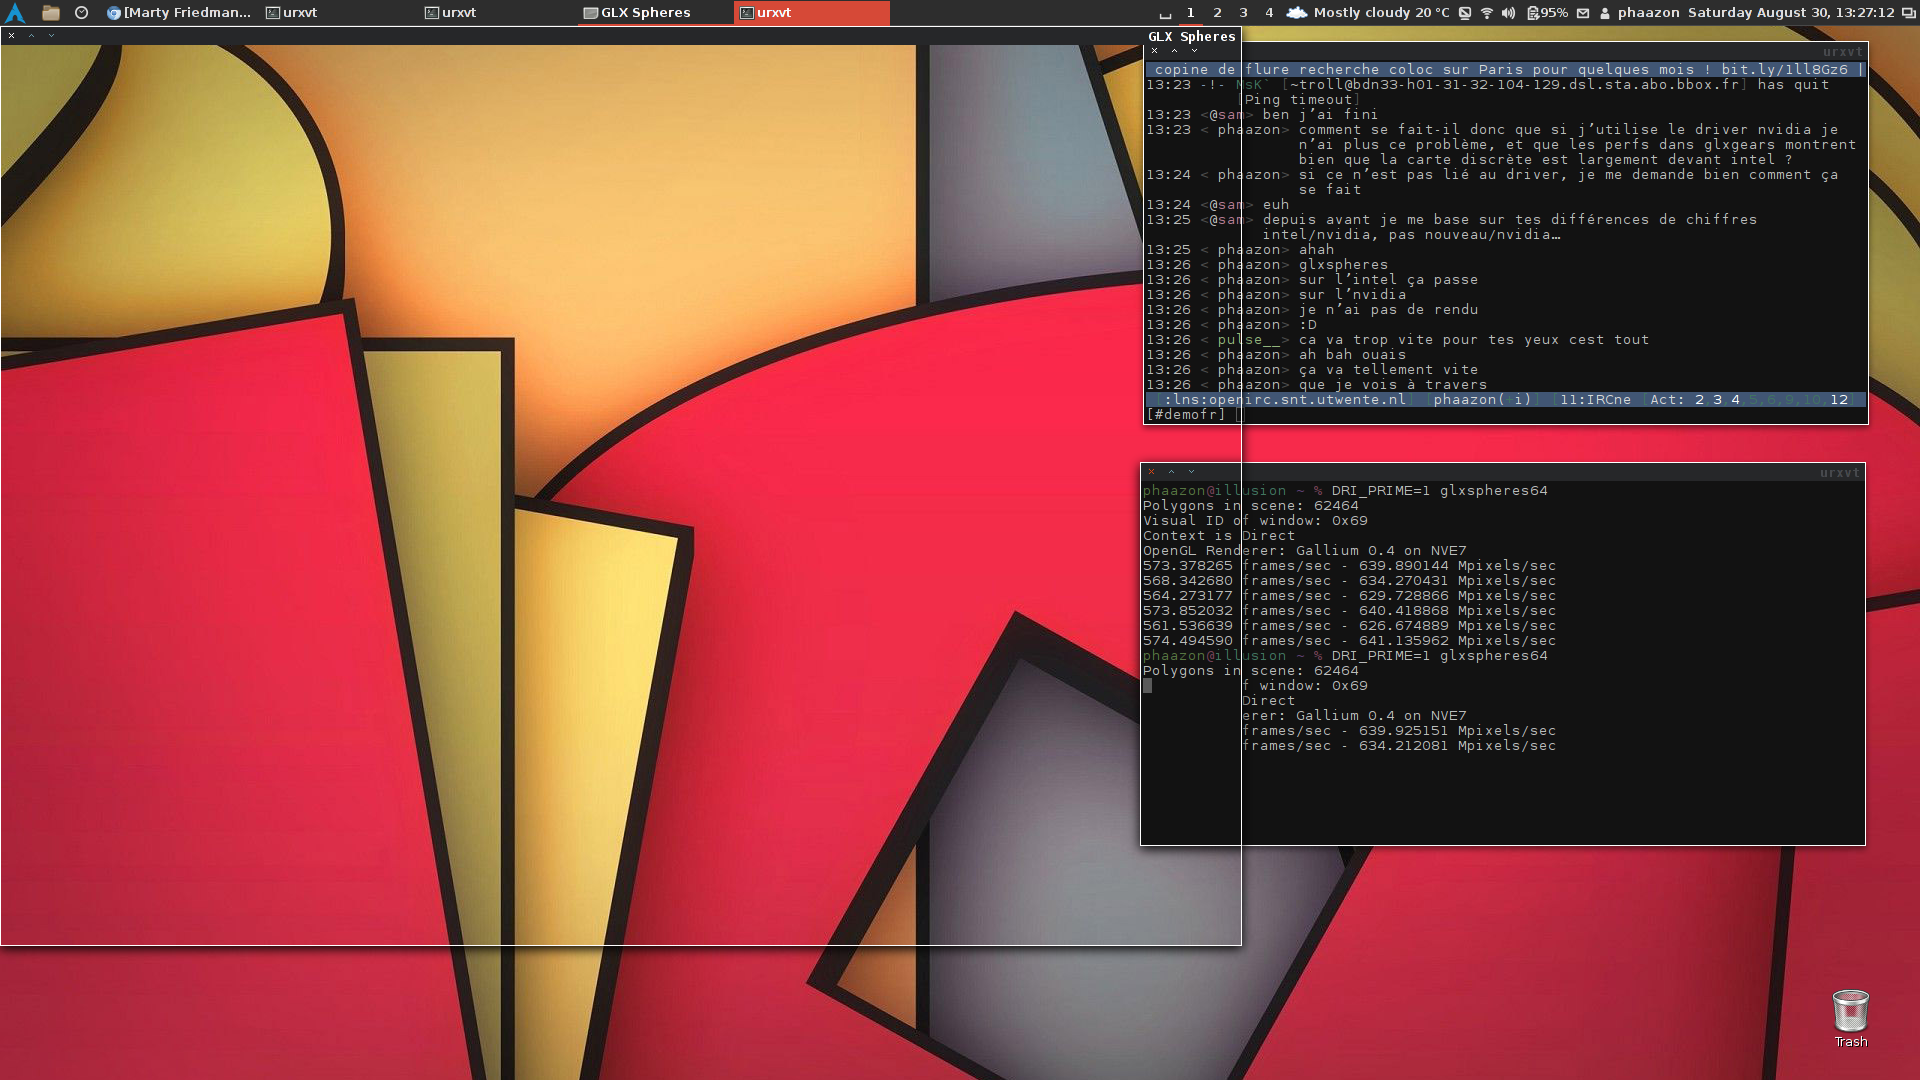Click the Trash icon on desktop

(1851, 1011)
